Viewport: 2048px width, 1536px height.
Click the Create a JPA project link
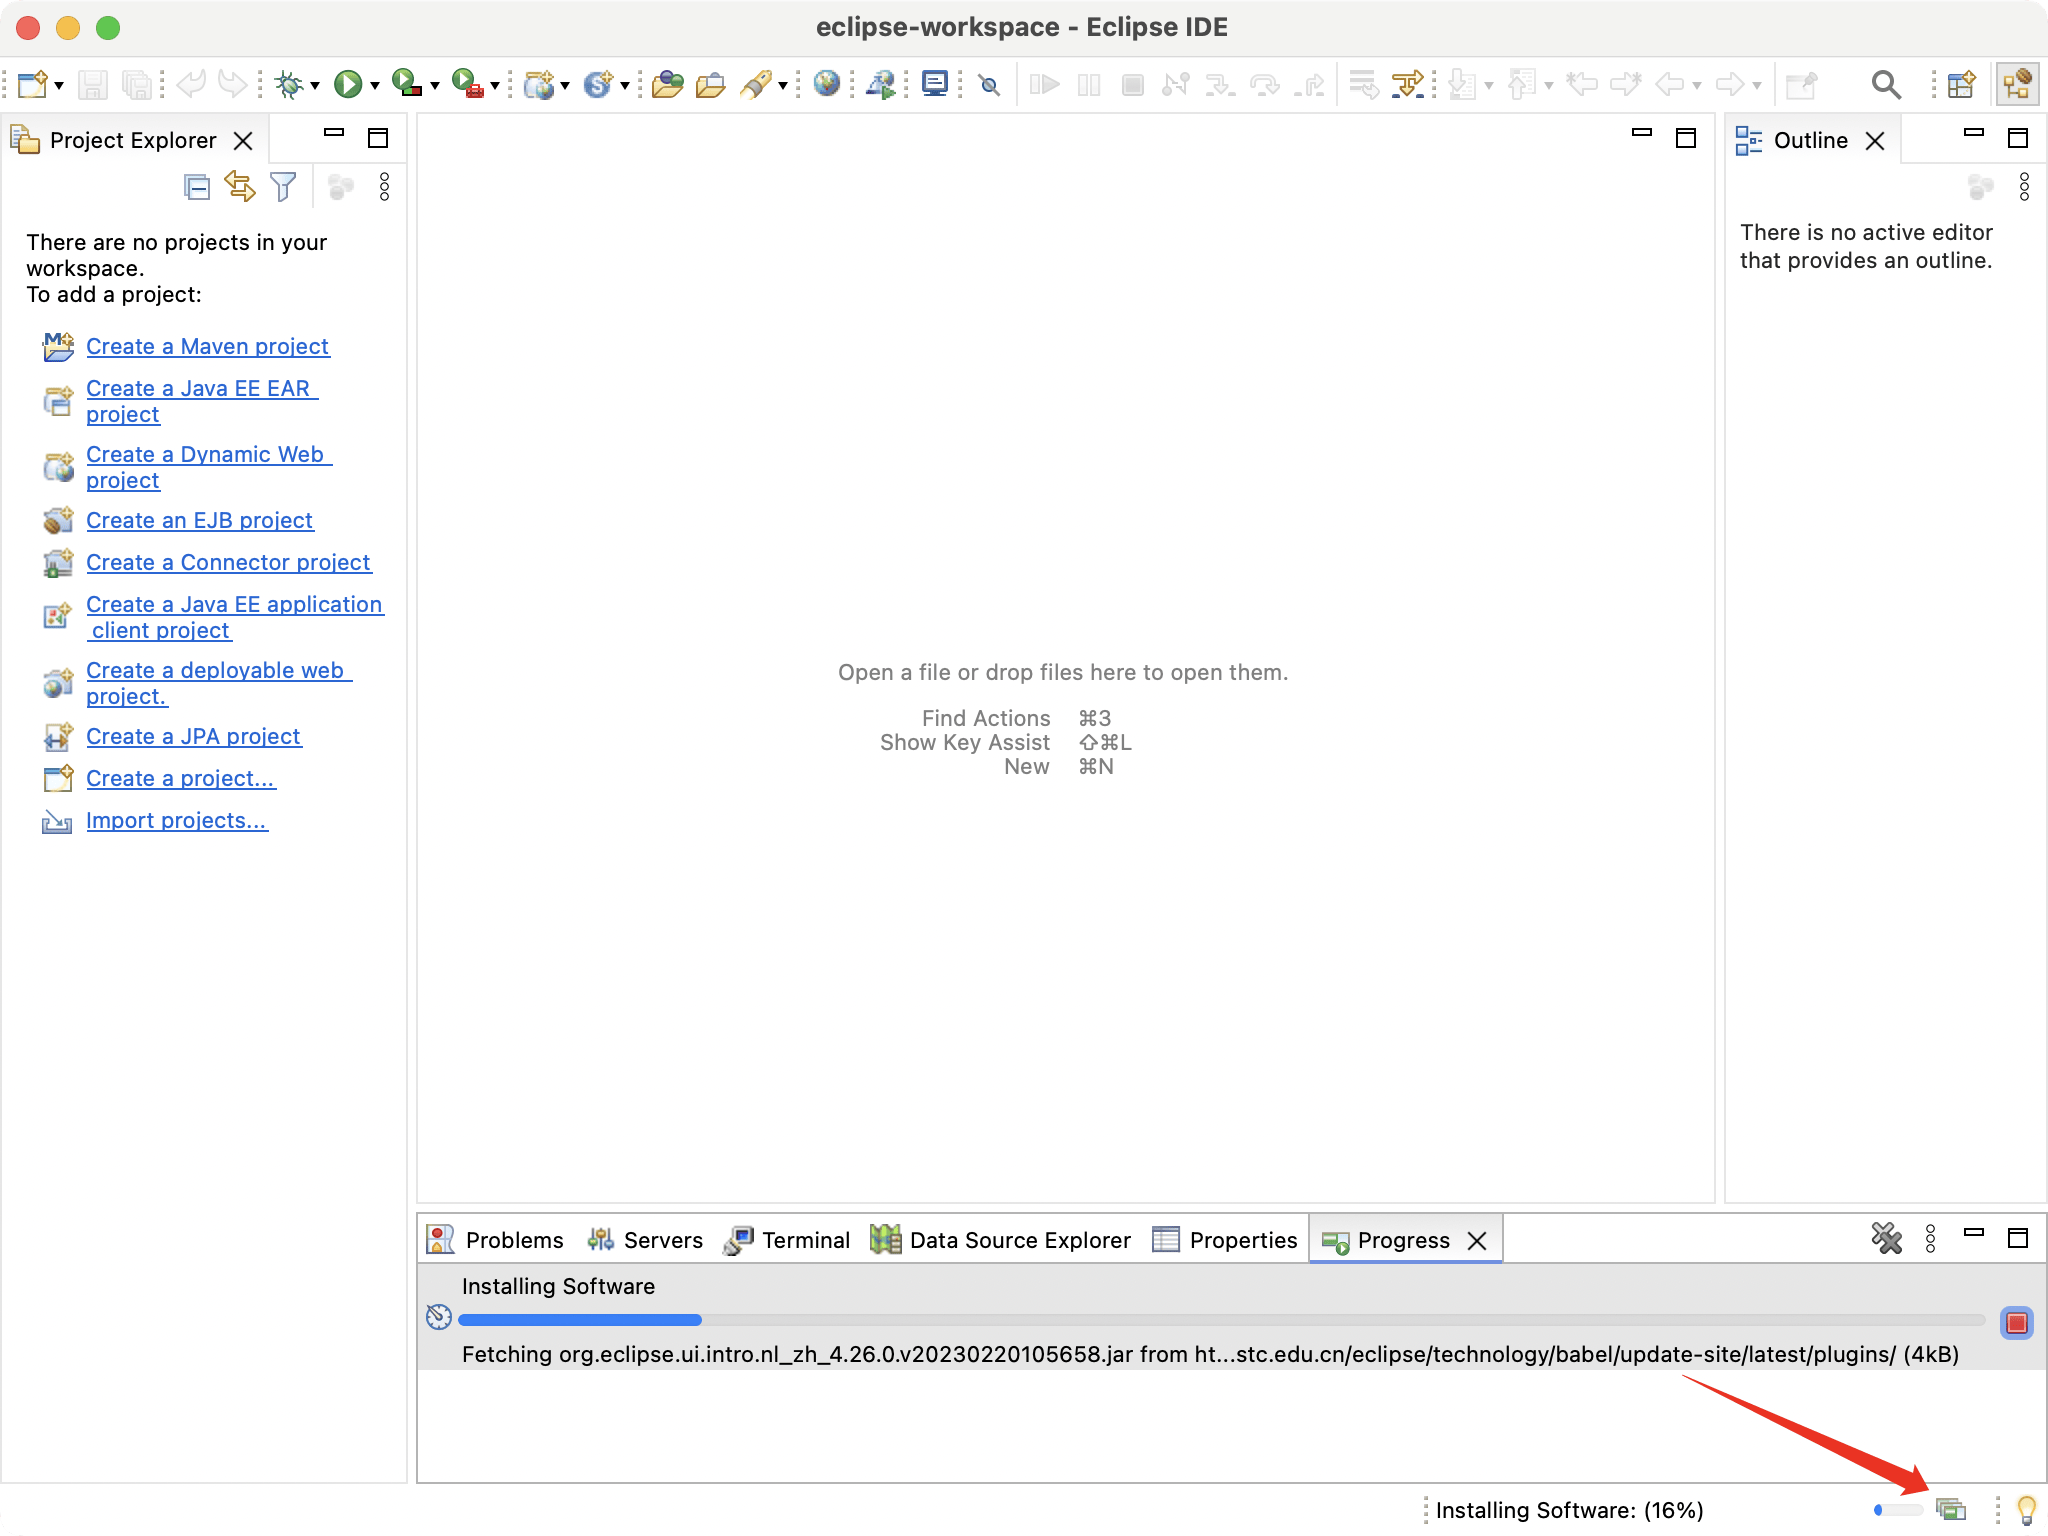pyautogui.click(x=193, y=736)
